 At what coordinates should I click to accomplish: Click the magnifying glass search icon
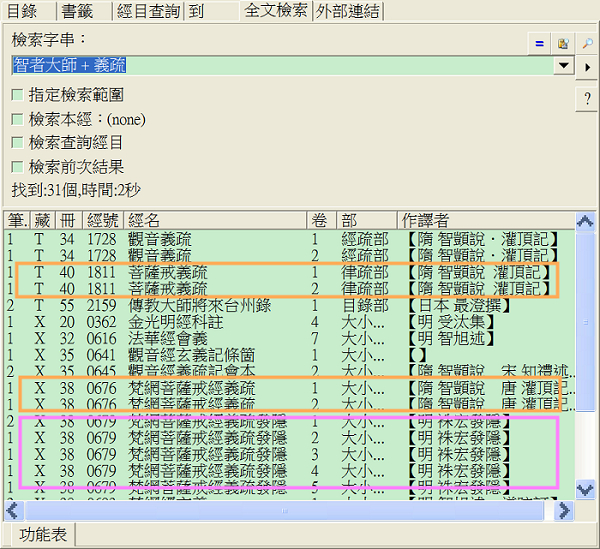point(587,43)
